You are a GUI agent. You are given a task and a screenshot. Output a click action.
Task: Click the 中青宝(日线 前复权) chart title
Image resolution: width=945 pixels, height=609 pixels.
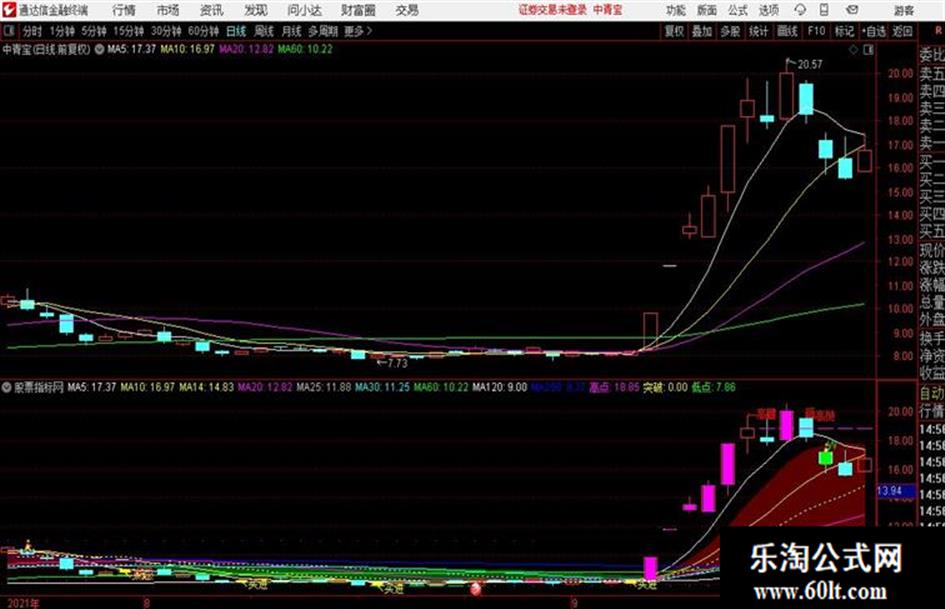coord(46,49)
